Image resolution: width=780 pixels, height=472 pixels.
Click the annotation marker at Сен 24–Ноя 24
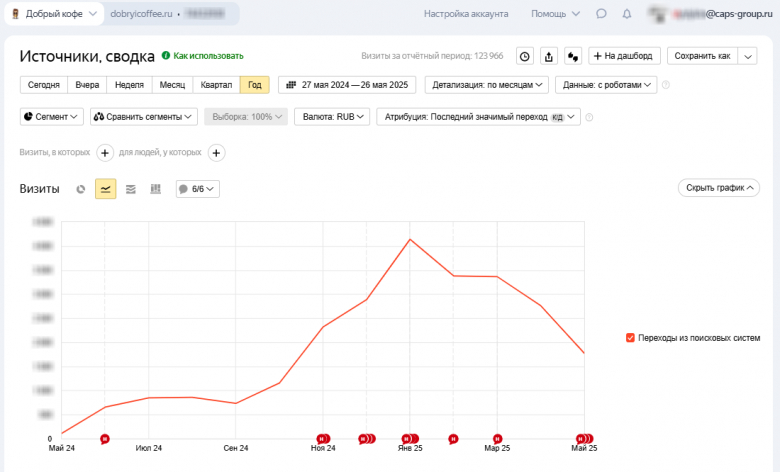click(322, 438)
